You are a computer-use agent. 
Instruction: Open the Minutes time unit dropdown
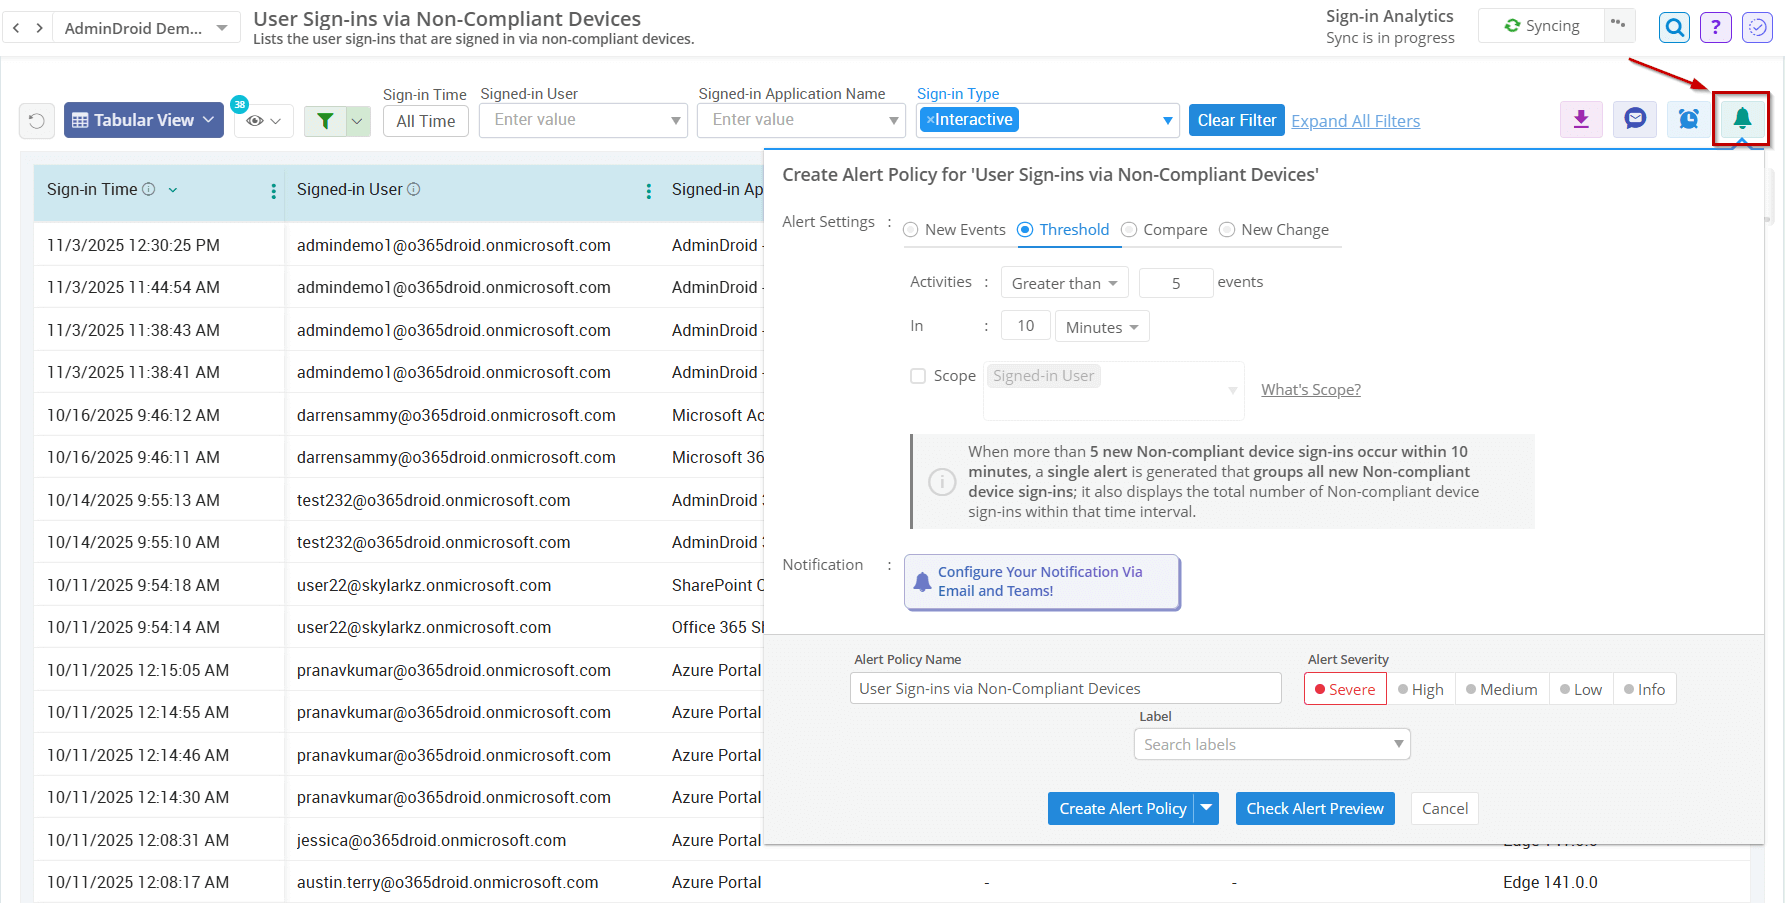pos(1101,326)
